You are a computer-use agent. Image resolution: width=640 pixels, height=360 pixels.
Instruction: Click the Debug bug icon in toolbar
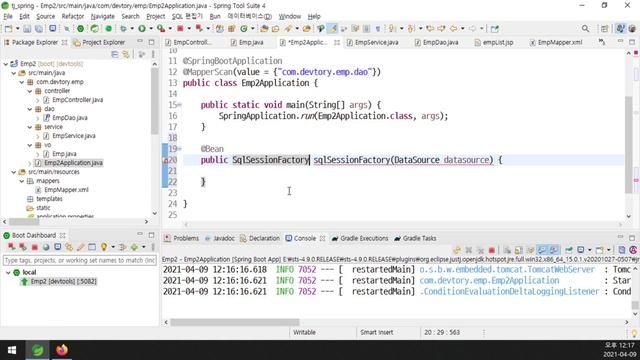tap(123, 29)
